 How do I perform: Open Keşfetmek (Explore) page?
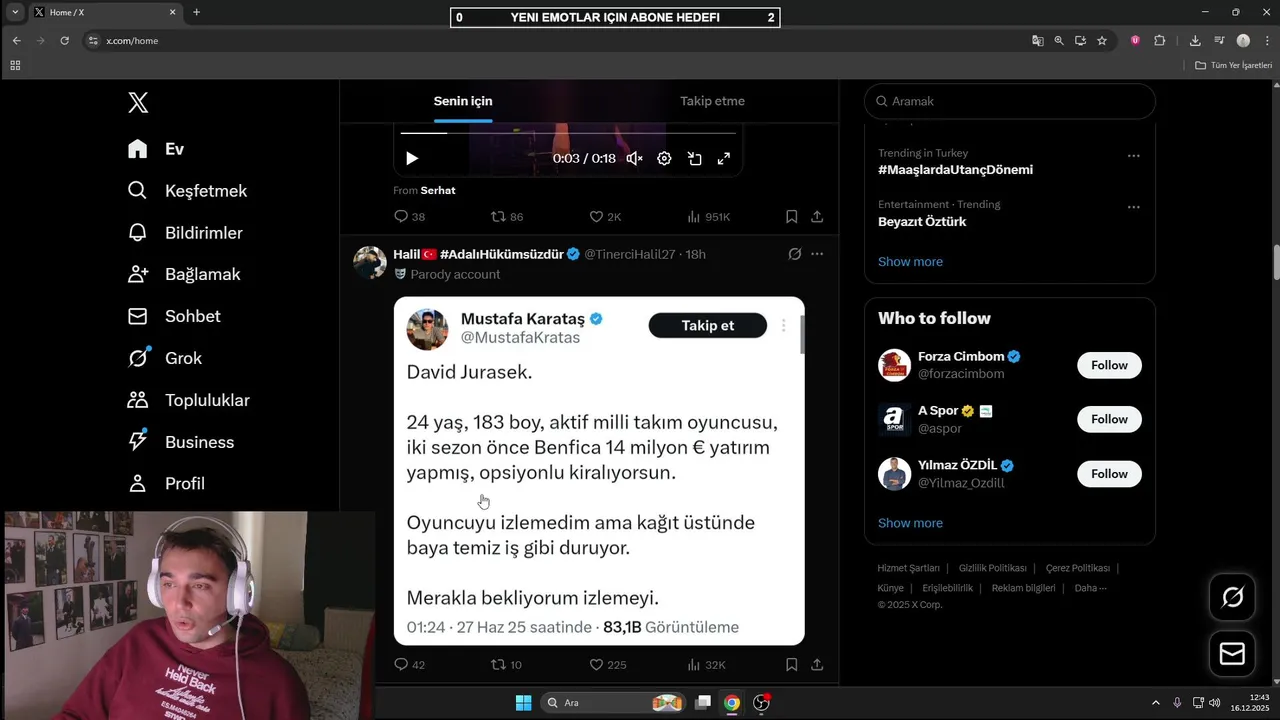click(187, 191)
